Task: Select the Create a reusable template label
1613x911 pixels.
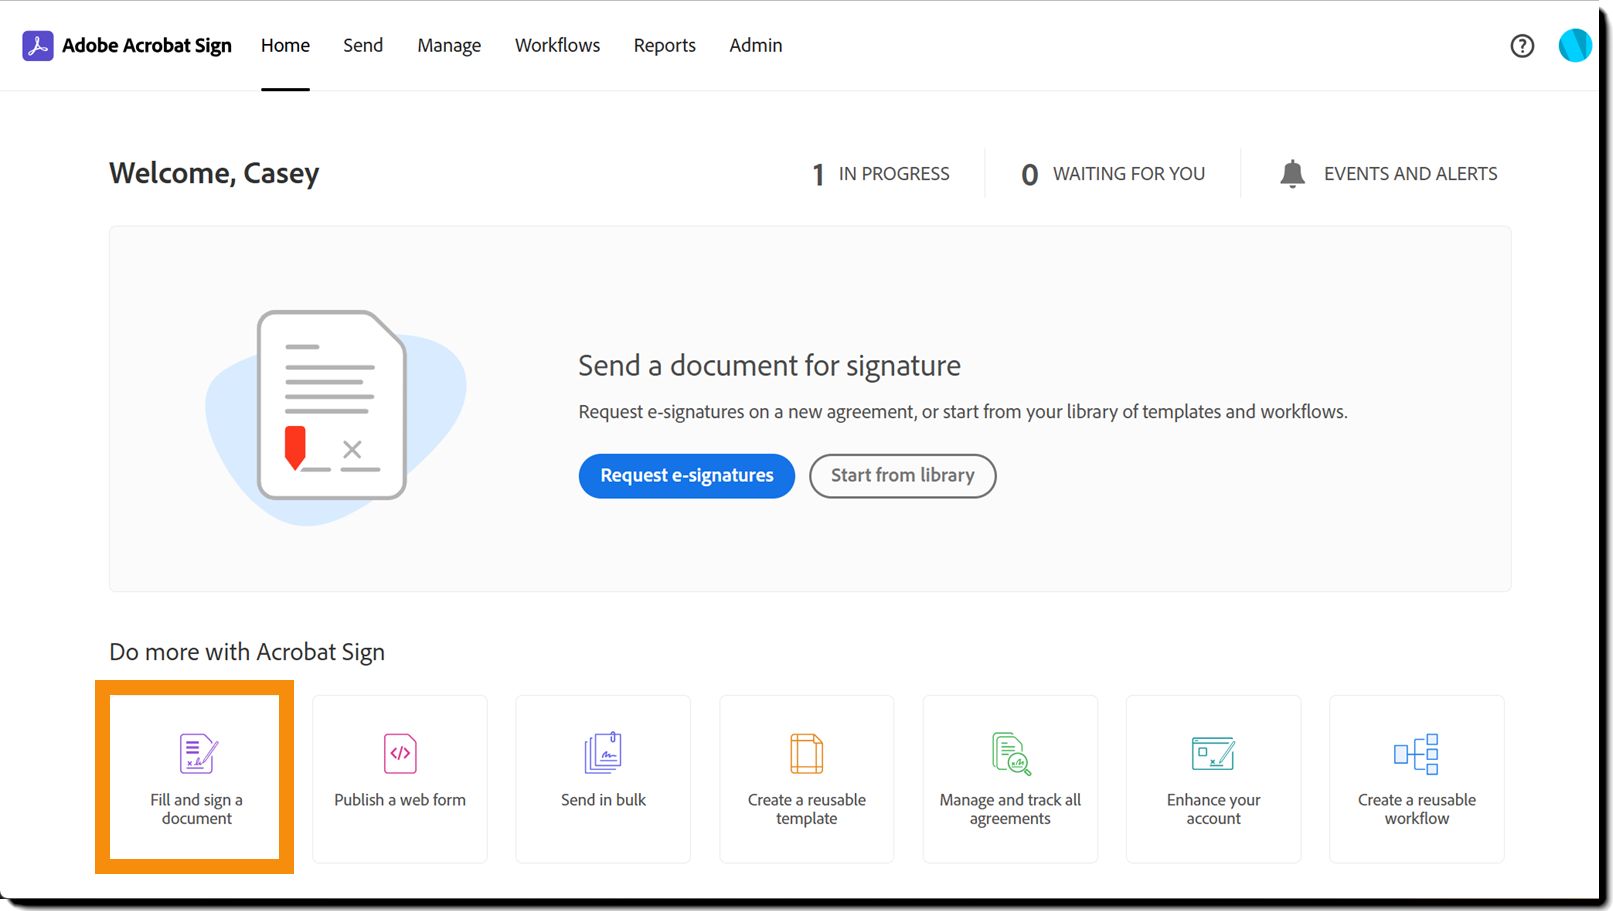Action: point(807,809)
